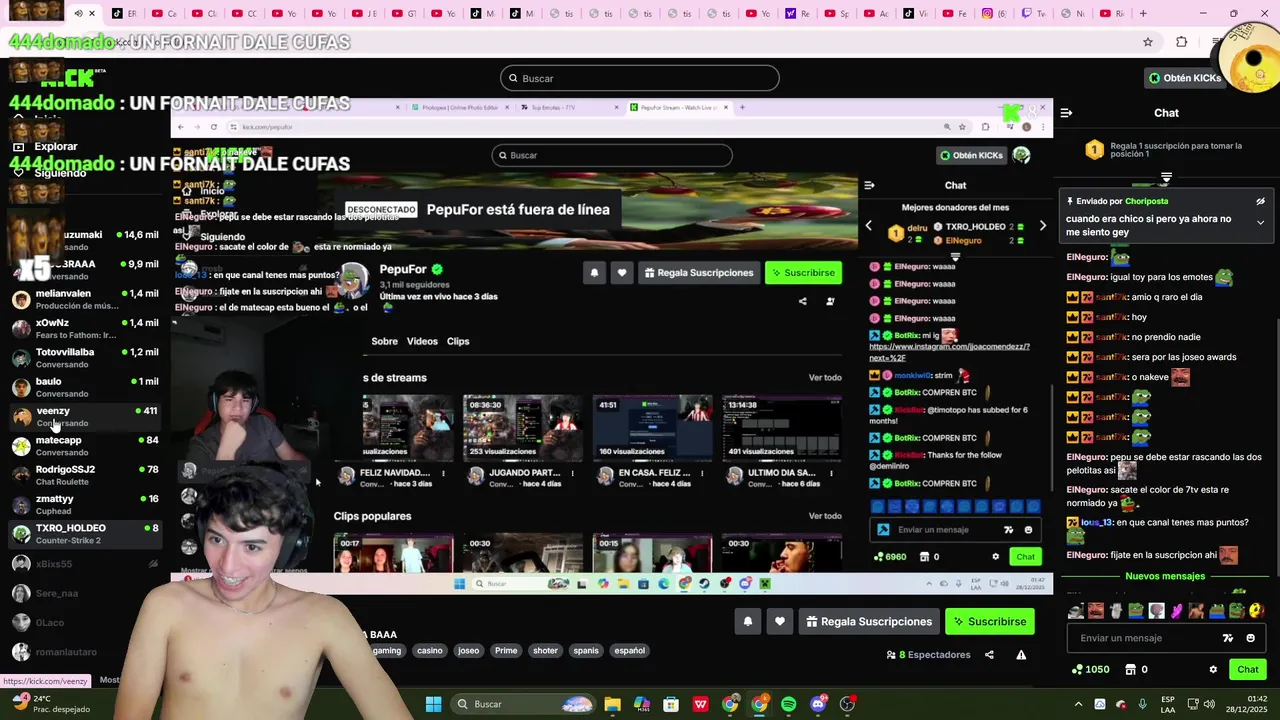The width and height of the screenshot is (1280, 720).
Task: Click Ver todo next to Clips populares
Action: [825, 516]
